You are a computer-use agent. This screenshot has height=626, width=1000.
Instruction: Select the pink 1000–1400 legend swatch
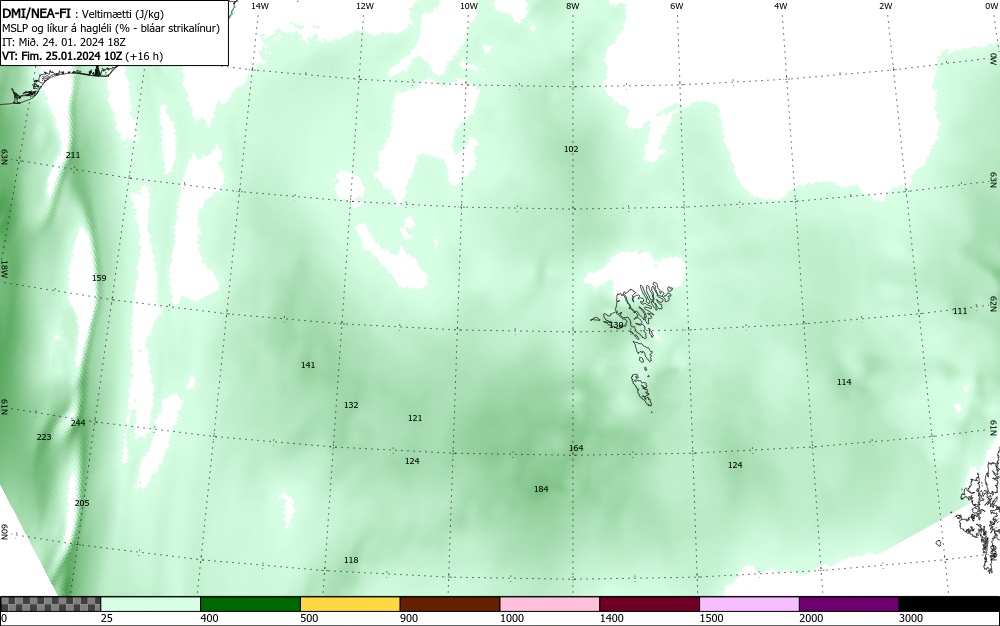point(550,604)
